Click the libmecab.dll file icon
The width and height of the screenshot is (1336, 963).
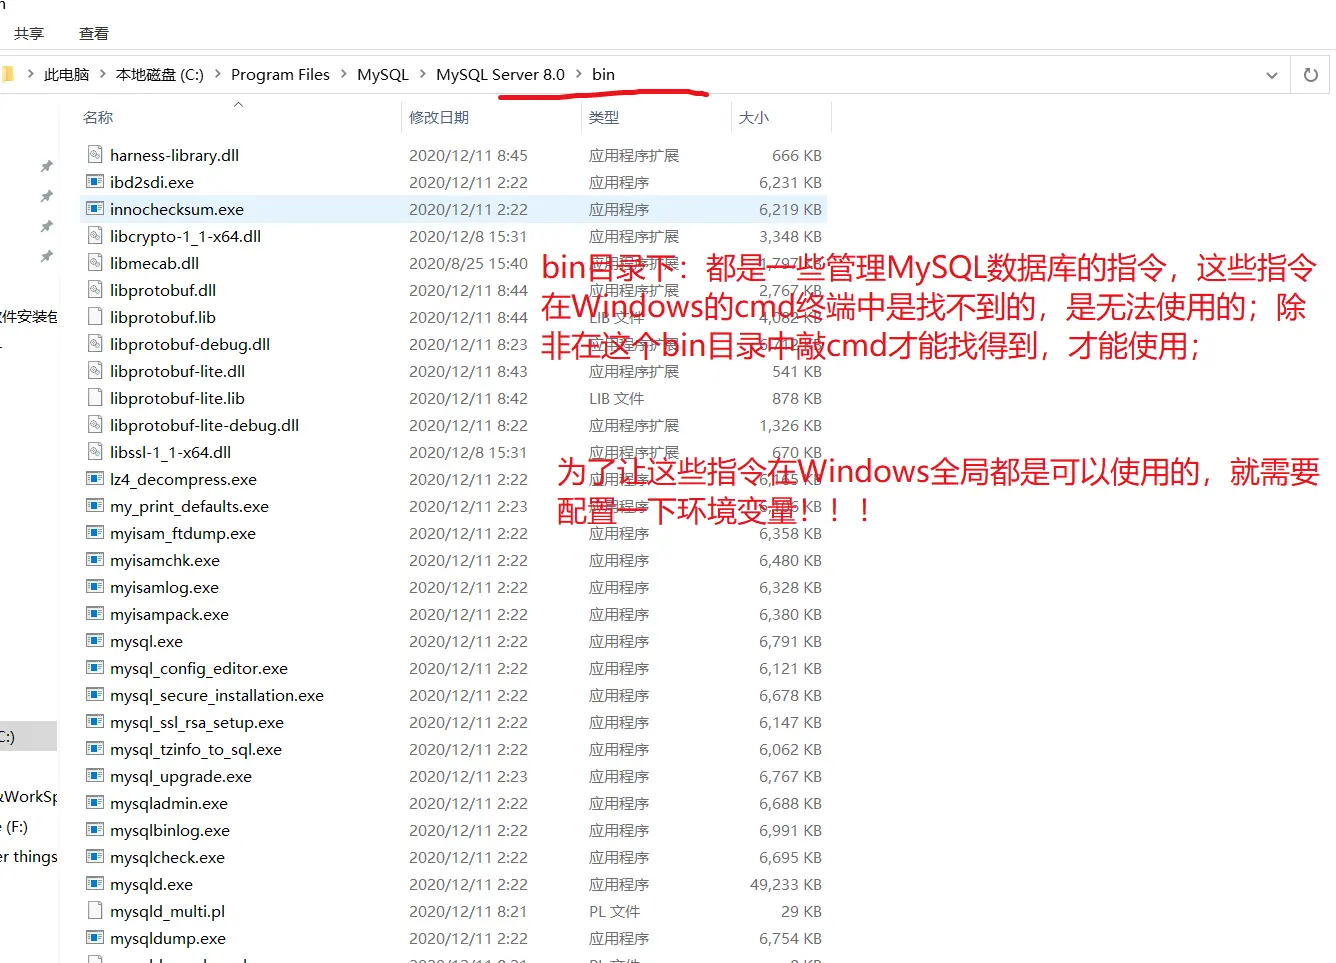click(95, 263)
